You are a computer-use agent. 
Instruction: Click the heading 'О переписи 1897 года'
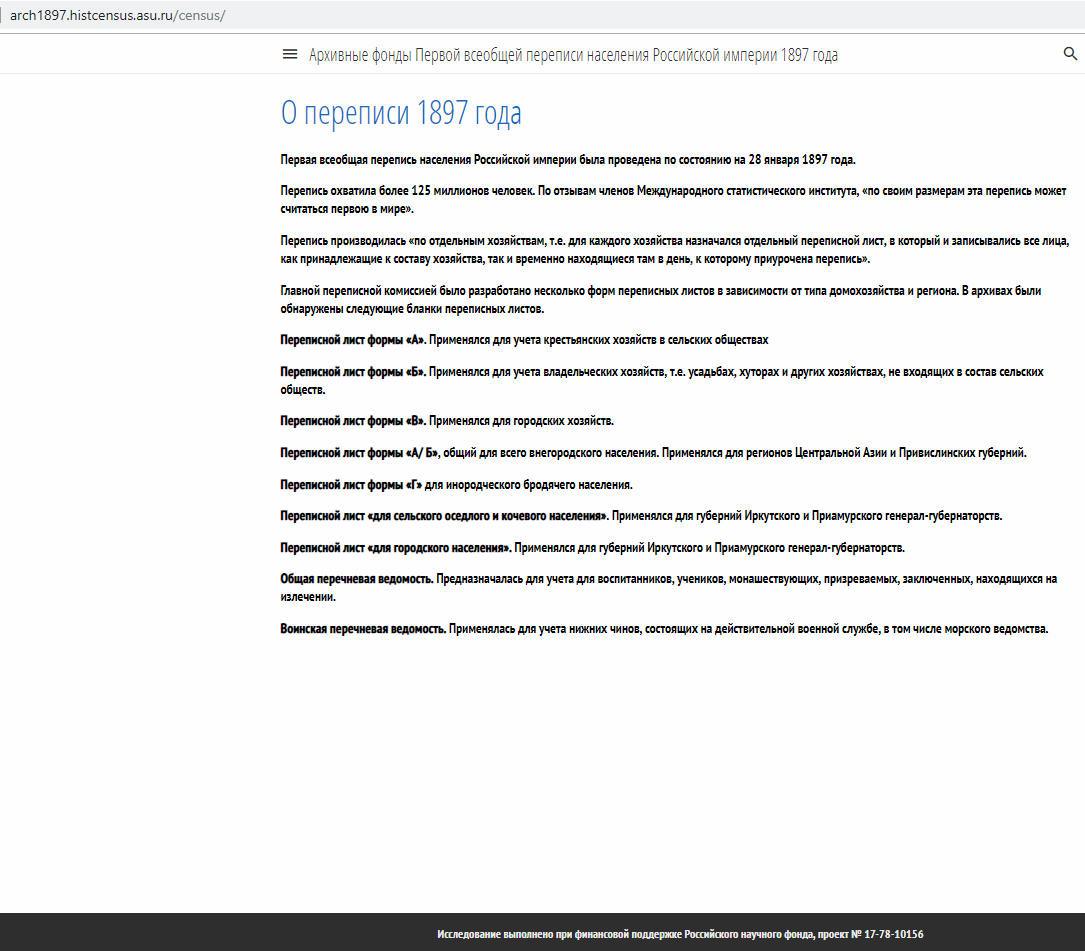point(401,114)
